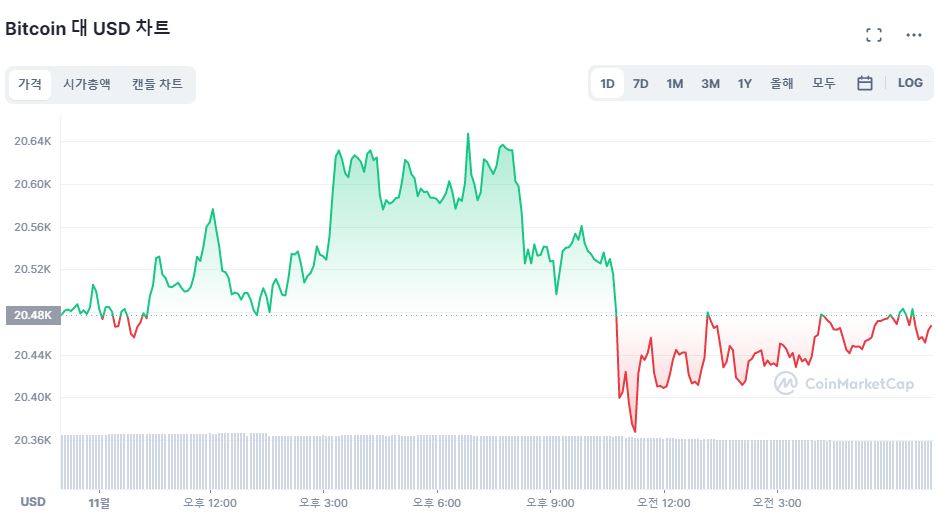Click the 오전 12:00 time axis label

pos(664,502)
